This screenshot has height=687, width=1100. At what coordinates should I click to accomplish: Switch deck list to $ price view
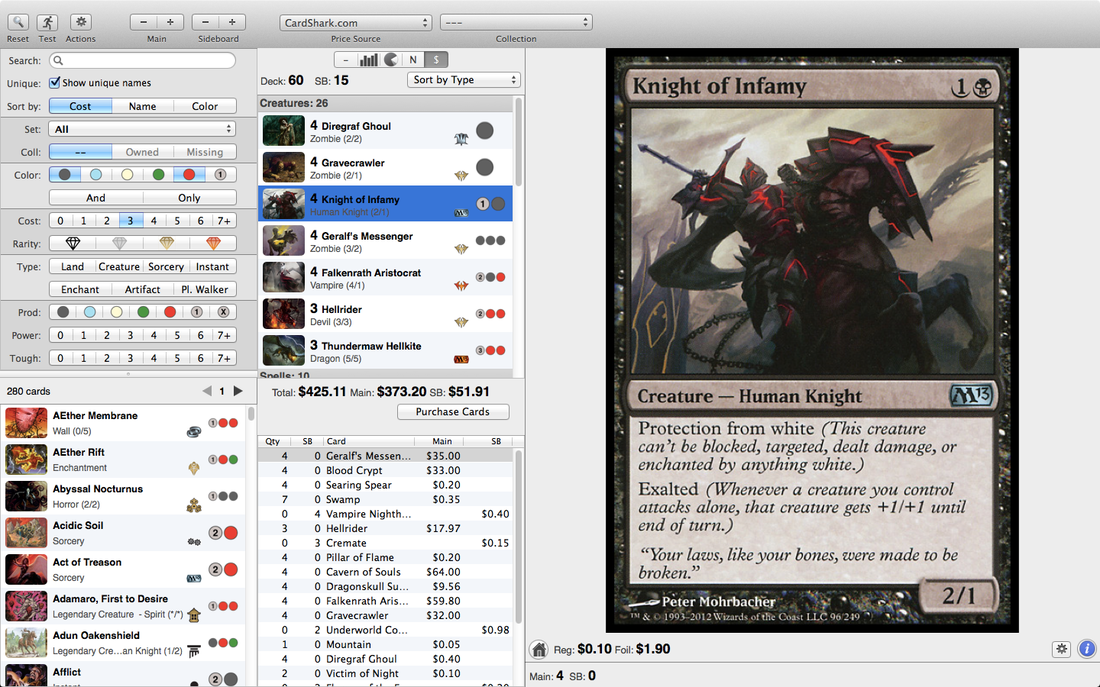(x=436, y=60)
